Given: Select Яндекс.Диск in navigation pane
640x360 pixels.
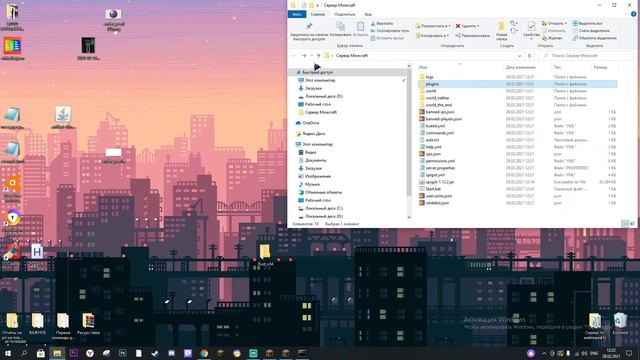Looking at the screenshot, I should pos(313,134).
